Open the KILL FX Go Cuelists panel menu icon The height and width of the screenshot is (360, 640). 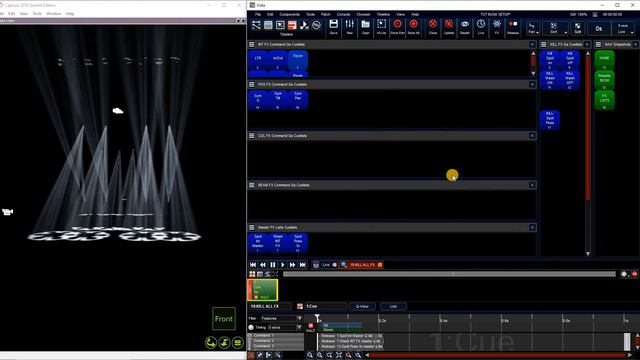pos(544,44)
